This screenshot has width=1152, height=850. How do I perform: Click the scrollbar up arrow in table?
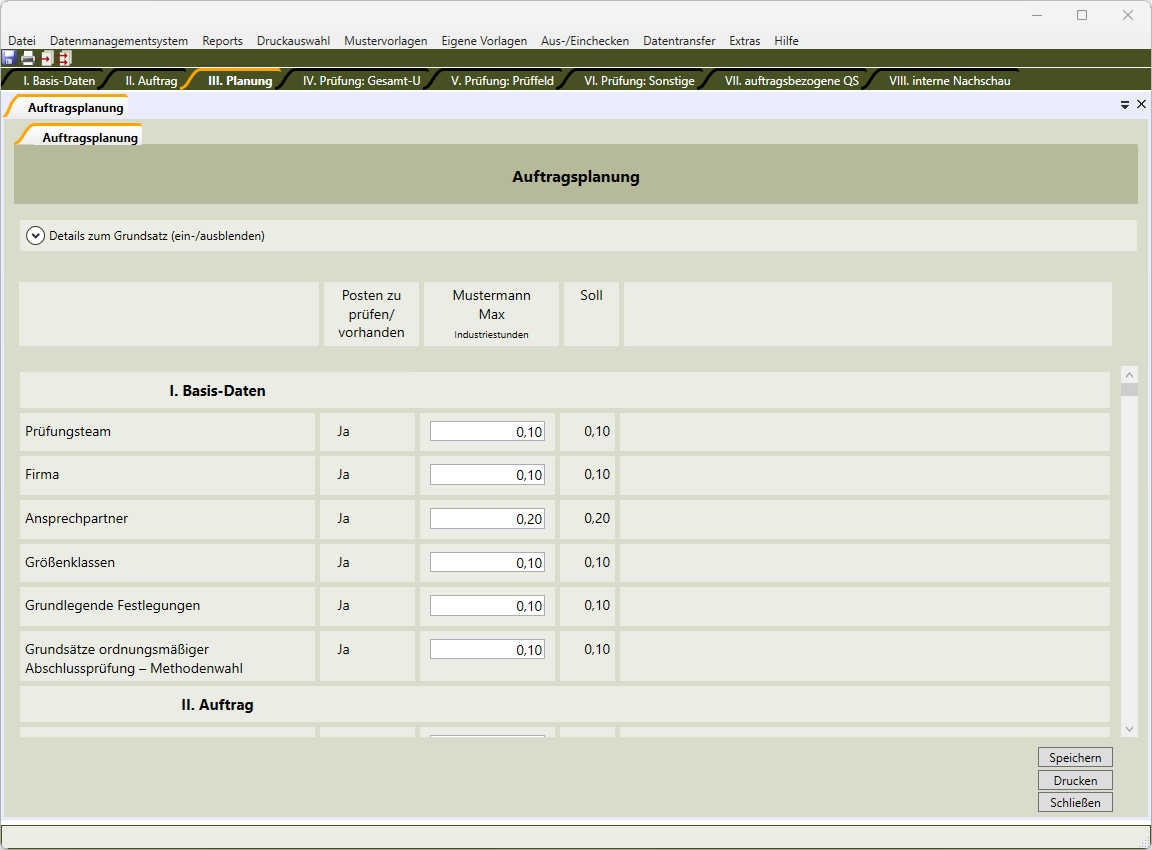click(1129, 375)
